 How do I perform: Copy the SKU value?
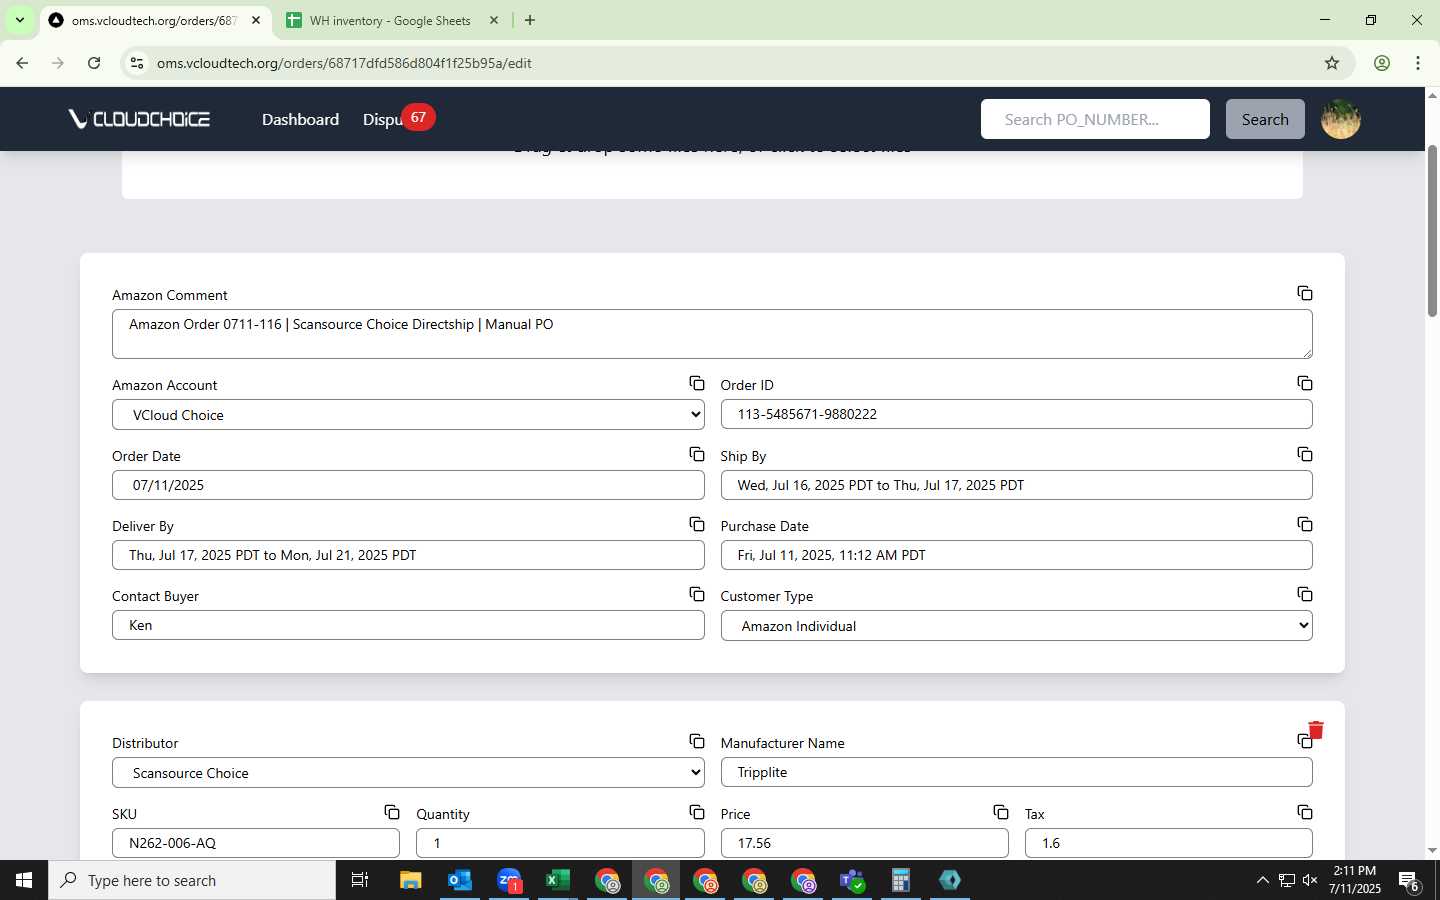pos(392,812)
